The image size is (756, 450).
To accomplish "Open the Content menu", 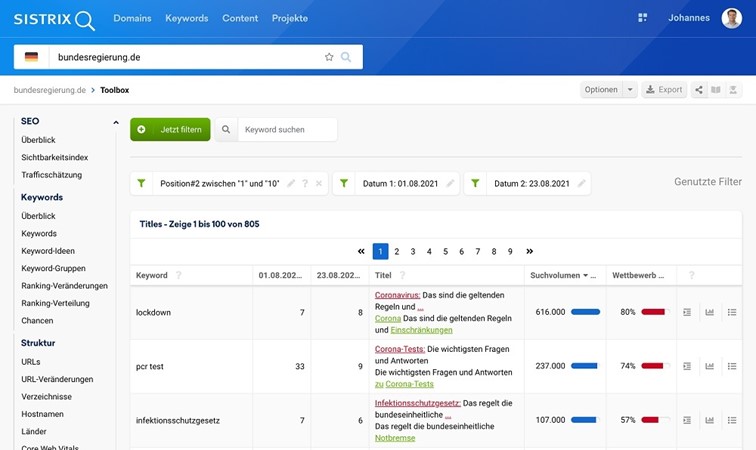I will (x=240, y=18).
